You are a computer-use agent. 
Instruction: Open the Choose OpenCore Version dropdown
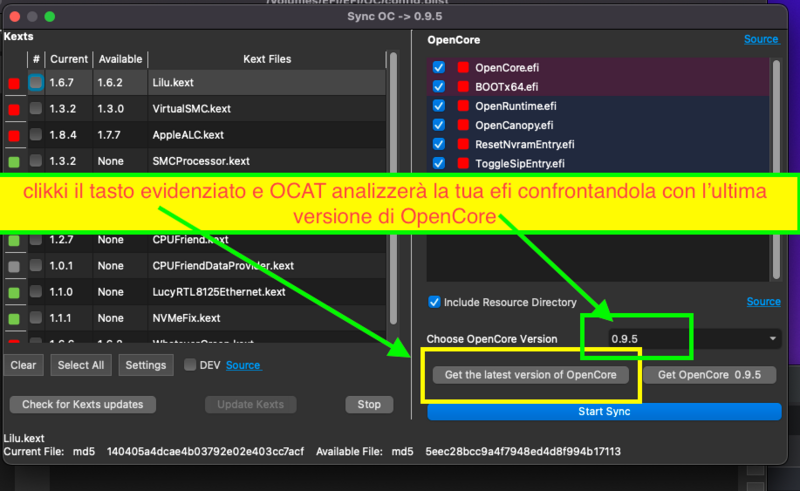694,338
